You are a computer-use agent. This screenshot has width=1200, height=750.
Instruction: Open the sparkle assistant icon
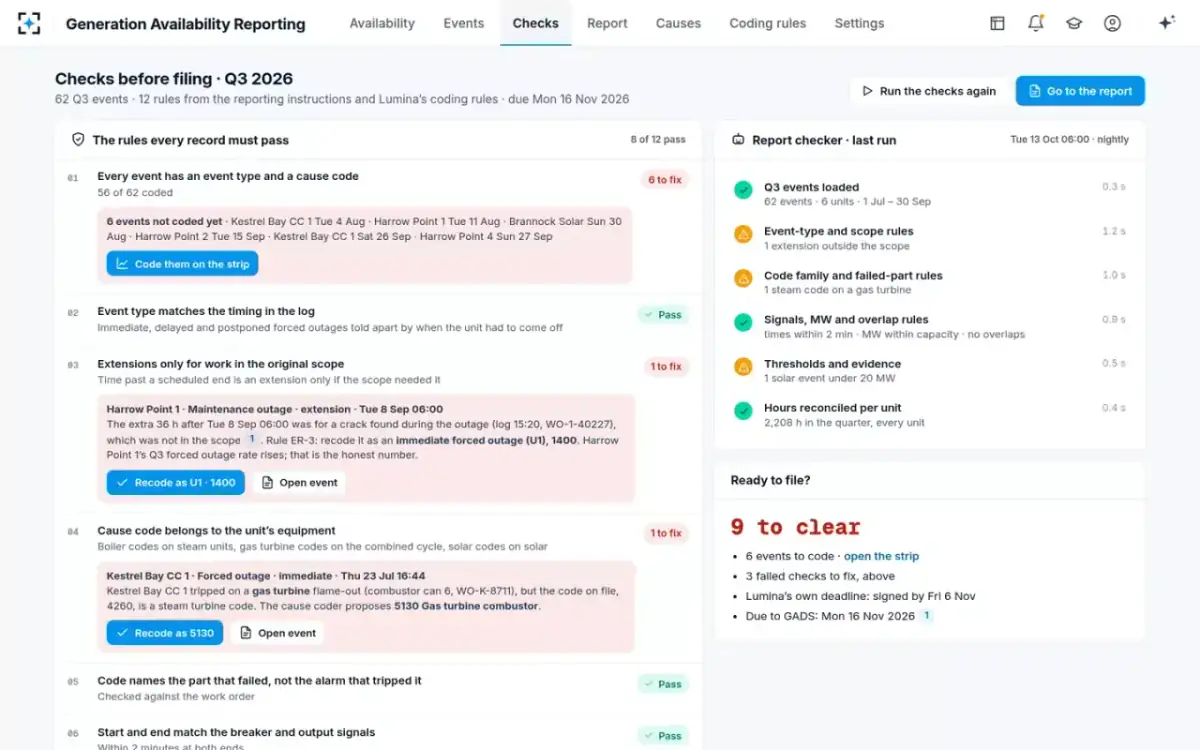pyautogui.click(x=1166, y=23)
